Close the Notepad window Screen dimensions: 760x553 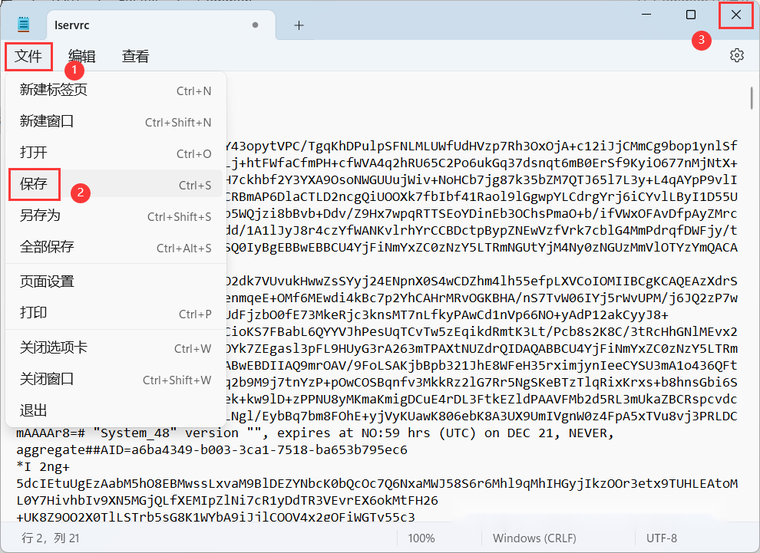(736, 15)
